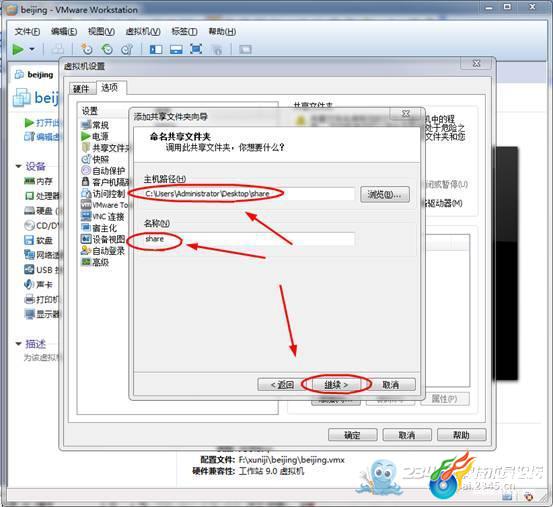Open the snapshot manager toolbar icon

[x=127, y=49]
